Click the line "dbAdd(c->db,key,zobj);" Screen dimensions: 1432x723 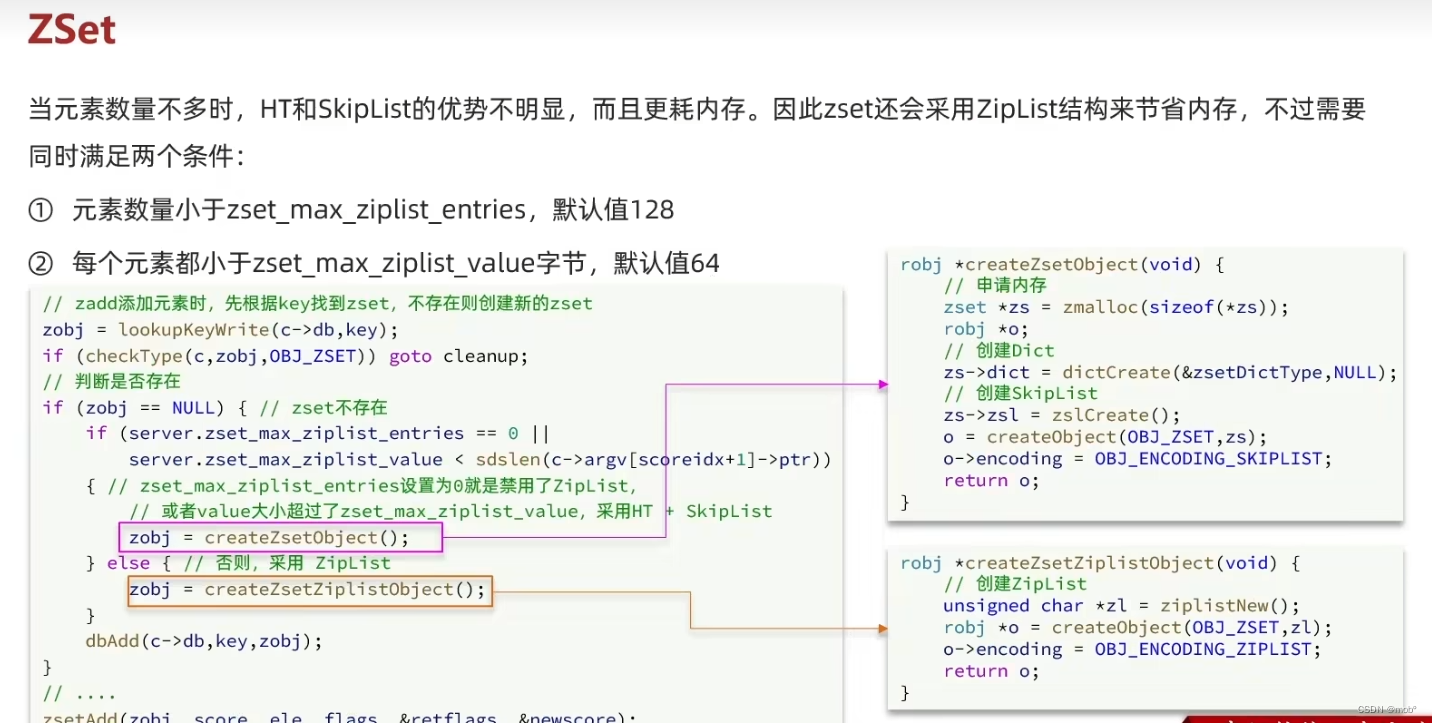click(x=204, y=641)
